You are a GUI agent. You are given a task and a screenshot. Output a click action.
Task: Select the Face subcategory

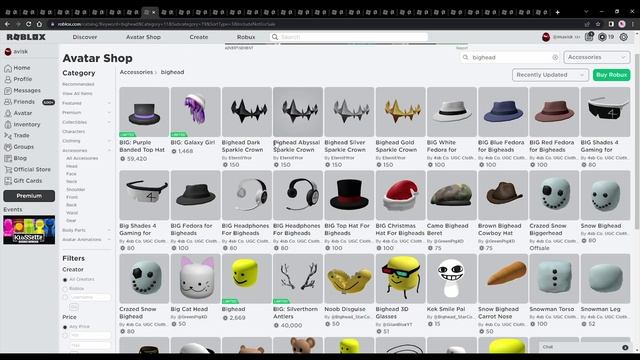click(x=71, y=174)
